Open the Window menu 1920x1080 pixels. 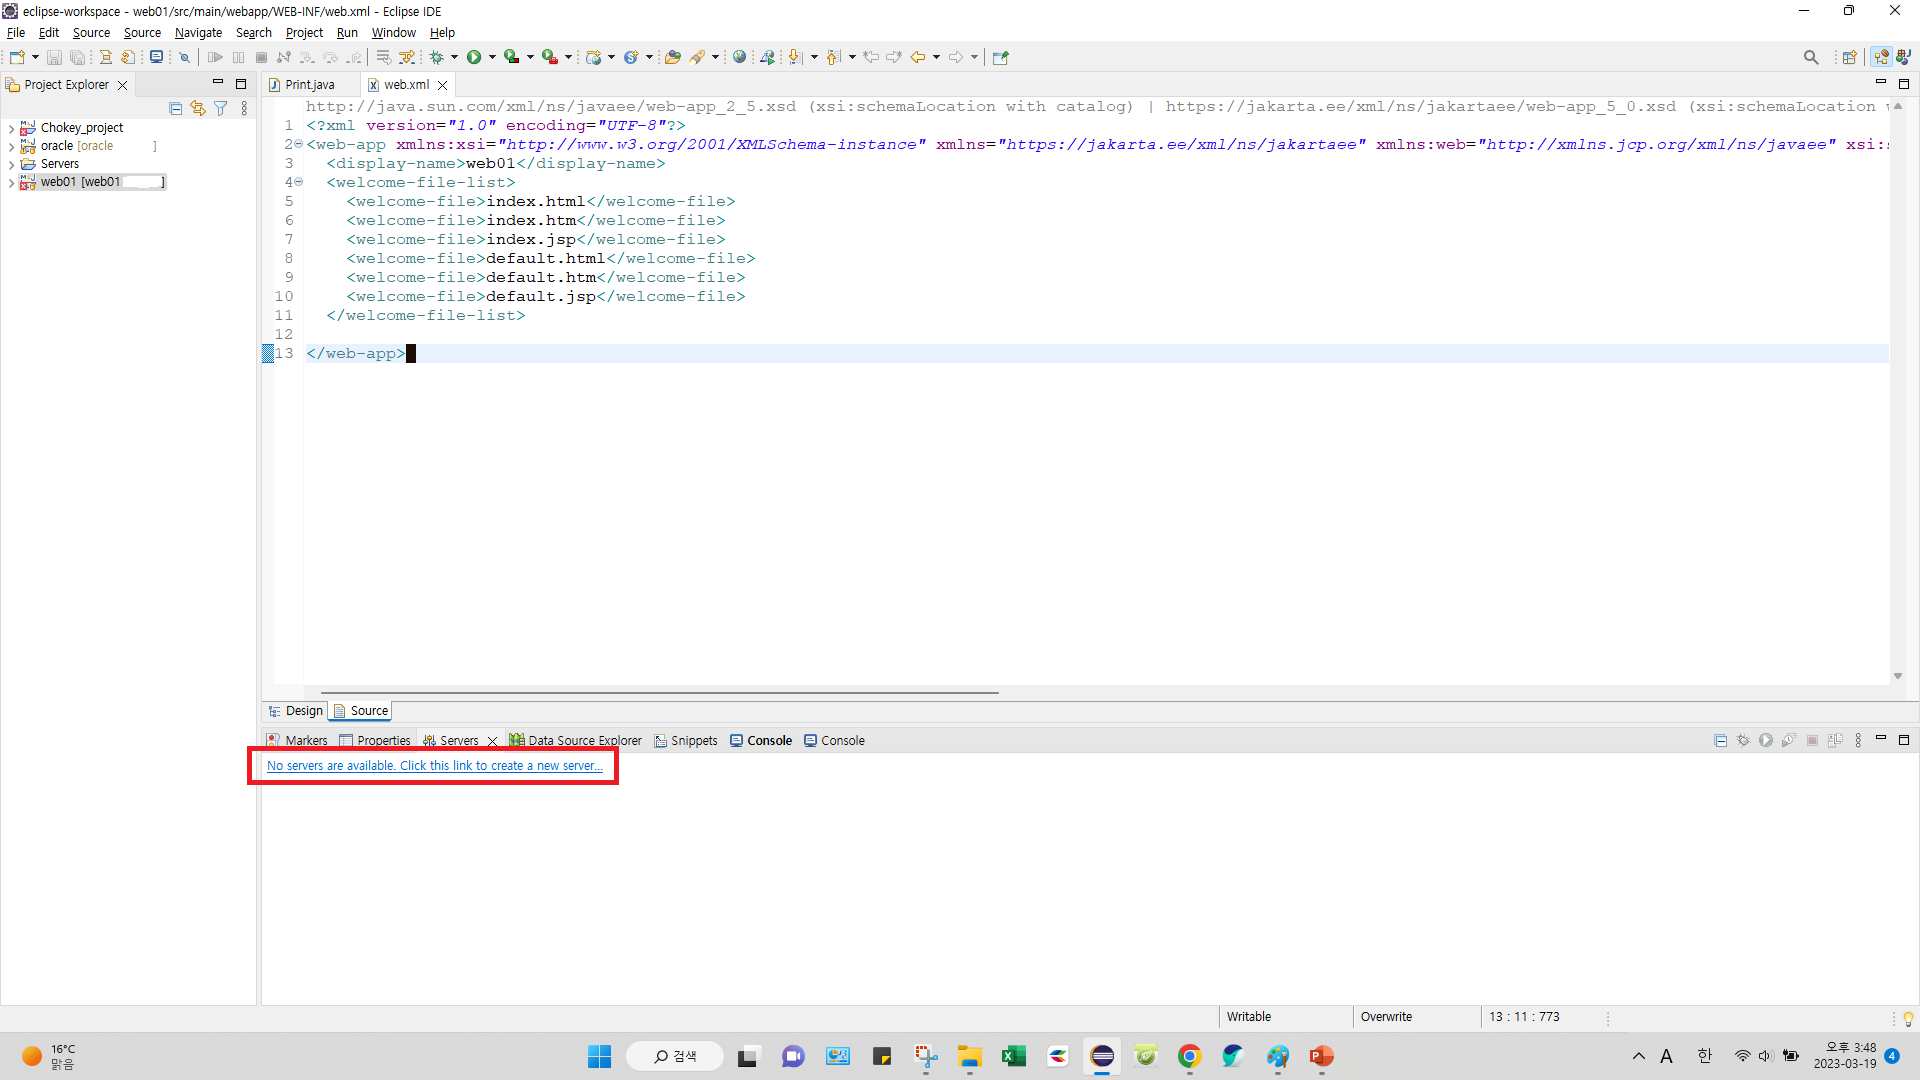point(393,33)
